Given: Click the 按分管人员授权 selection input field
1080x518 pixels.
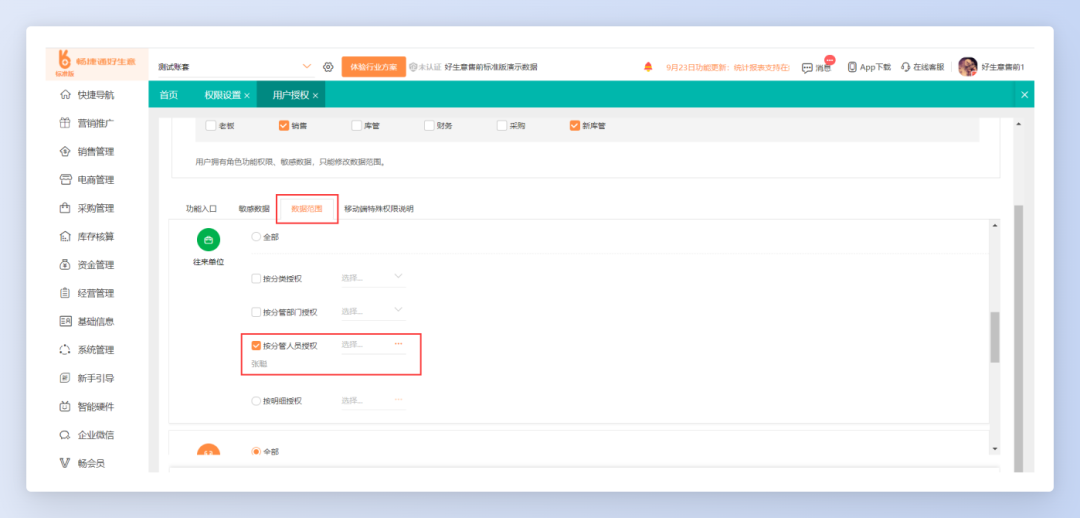Looking at the screenshot, I should (373, 345).
